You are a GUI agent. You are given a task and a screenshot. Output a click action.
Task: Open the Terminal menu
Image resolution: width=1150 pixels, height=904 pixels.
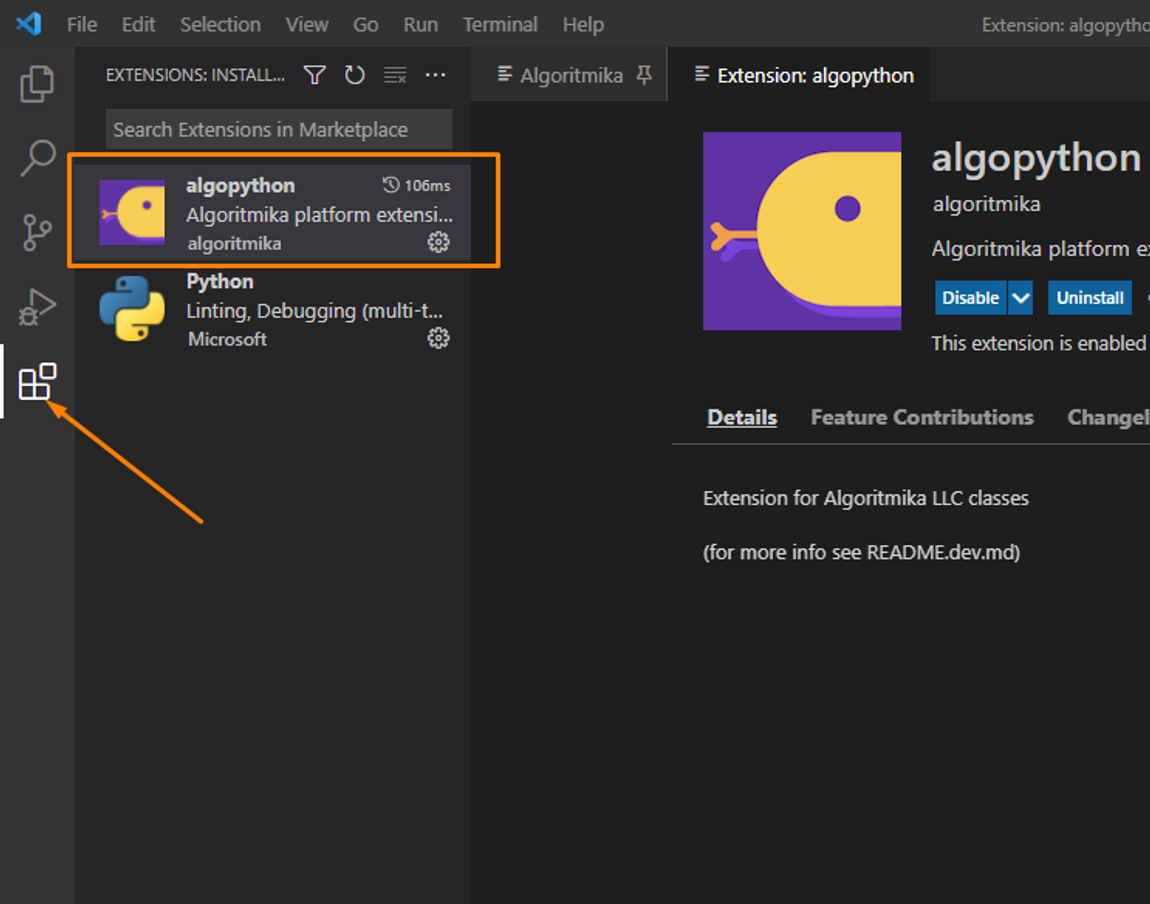pos(500,24)
